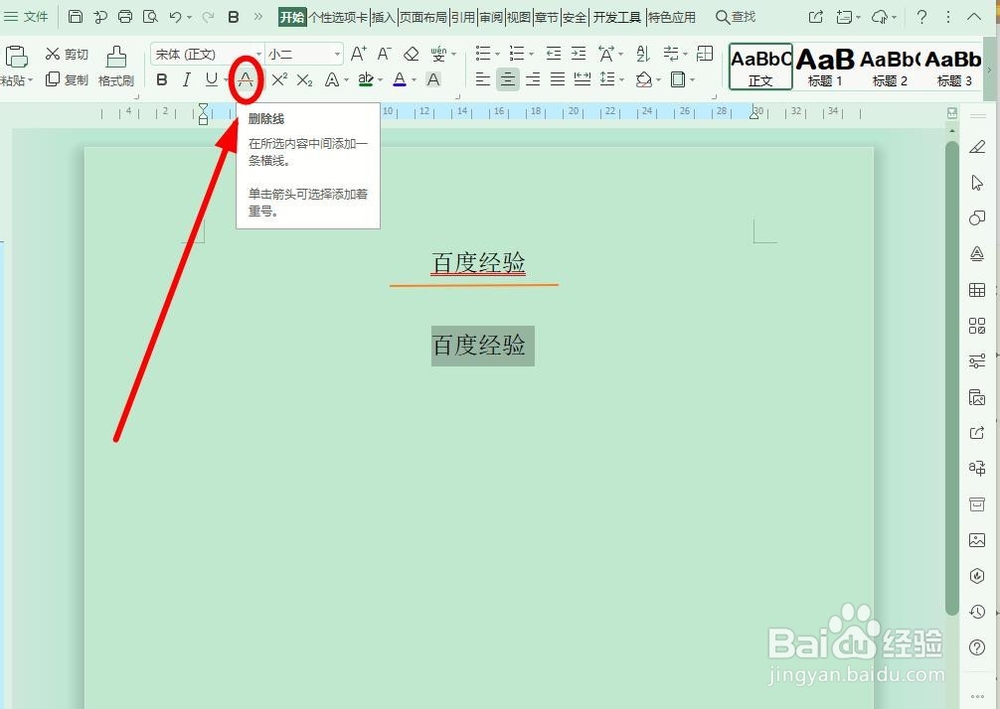Image resolution: width=1000 pixels, height=709 pixels.
Task: Apply superscript X² formatting
Action: click(279, 80)
